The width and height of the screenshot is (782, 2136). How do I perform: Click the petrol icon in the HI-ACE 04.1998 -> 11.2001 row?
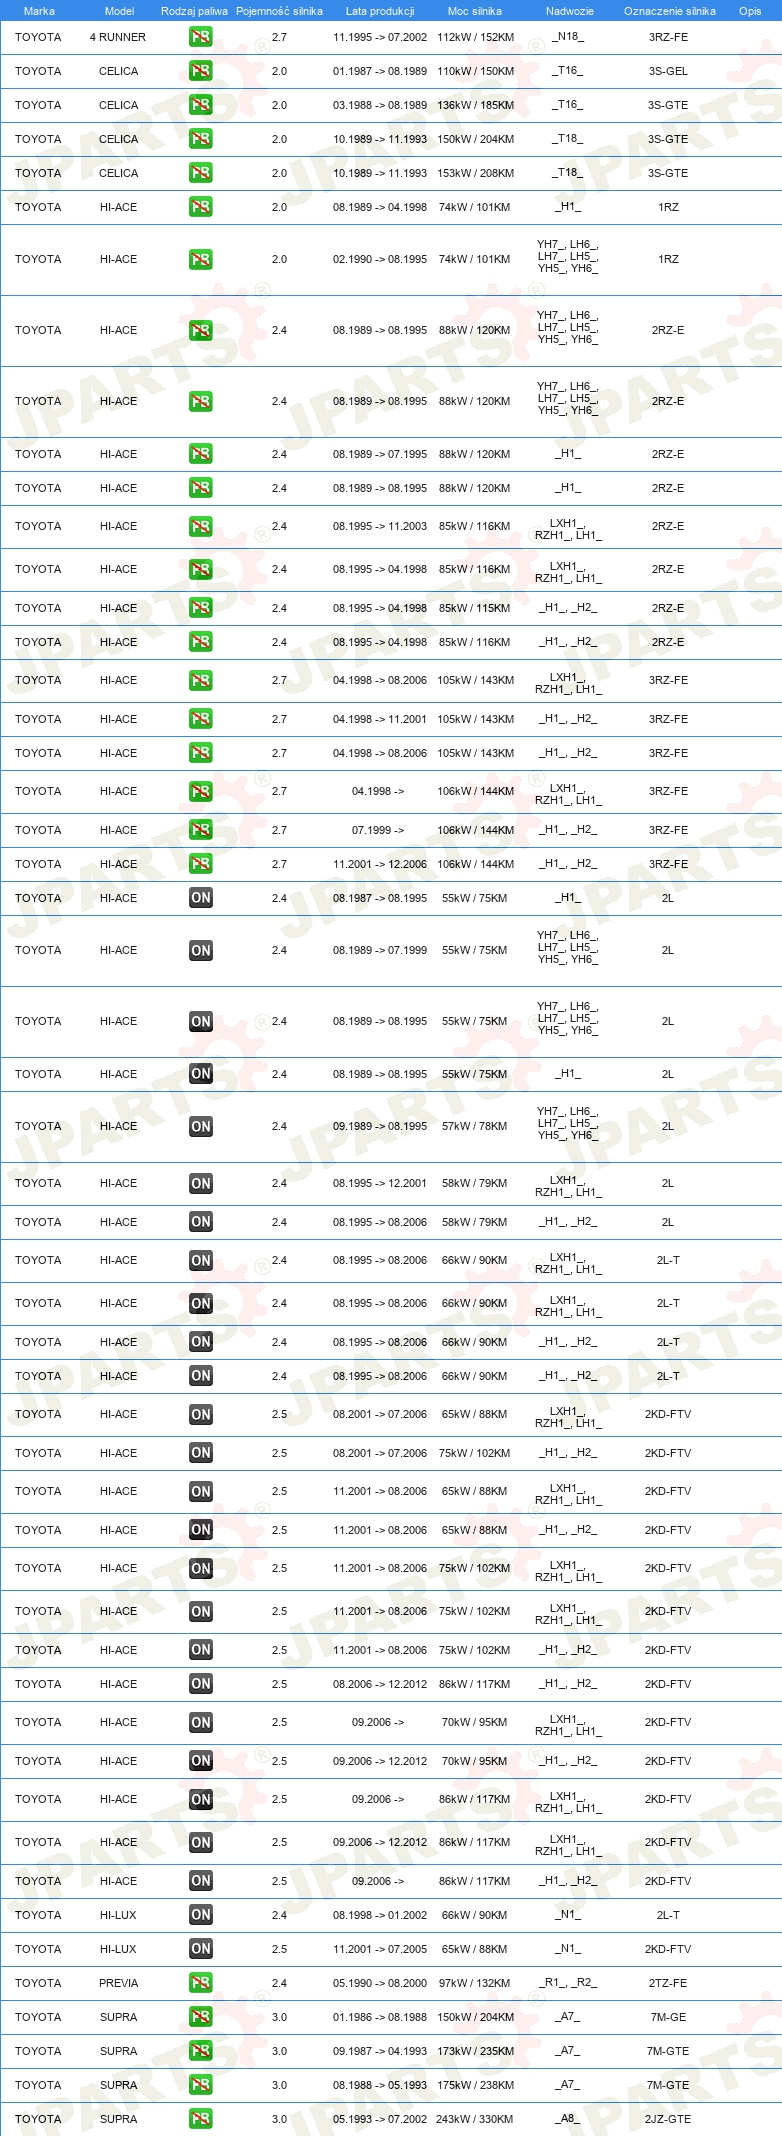coord(201,719)
